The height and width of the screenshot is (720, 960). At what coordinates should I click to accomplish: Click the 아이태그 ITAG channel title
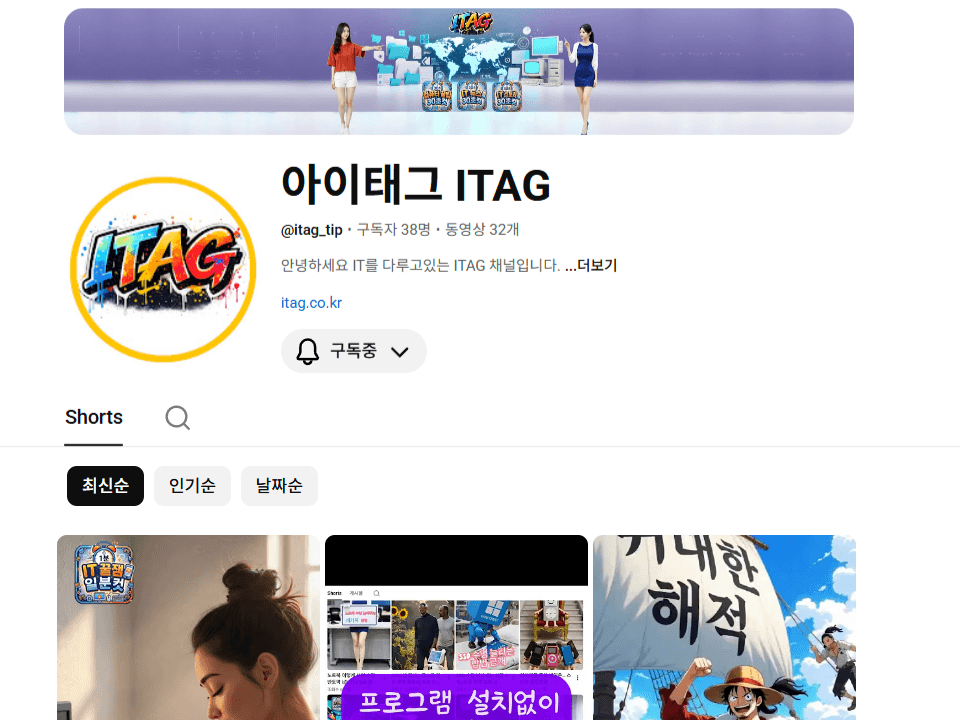tap(416, 185)
